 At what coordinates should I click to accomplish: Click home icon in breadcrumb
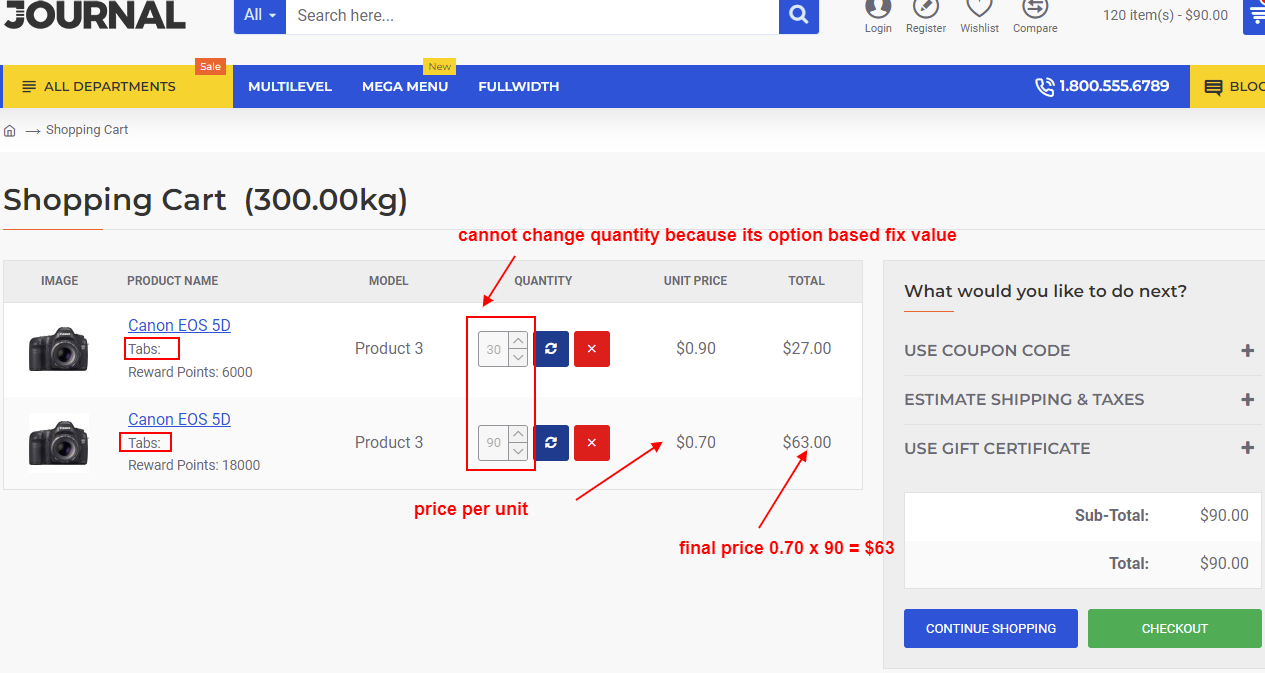tap(10, 131)
